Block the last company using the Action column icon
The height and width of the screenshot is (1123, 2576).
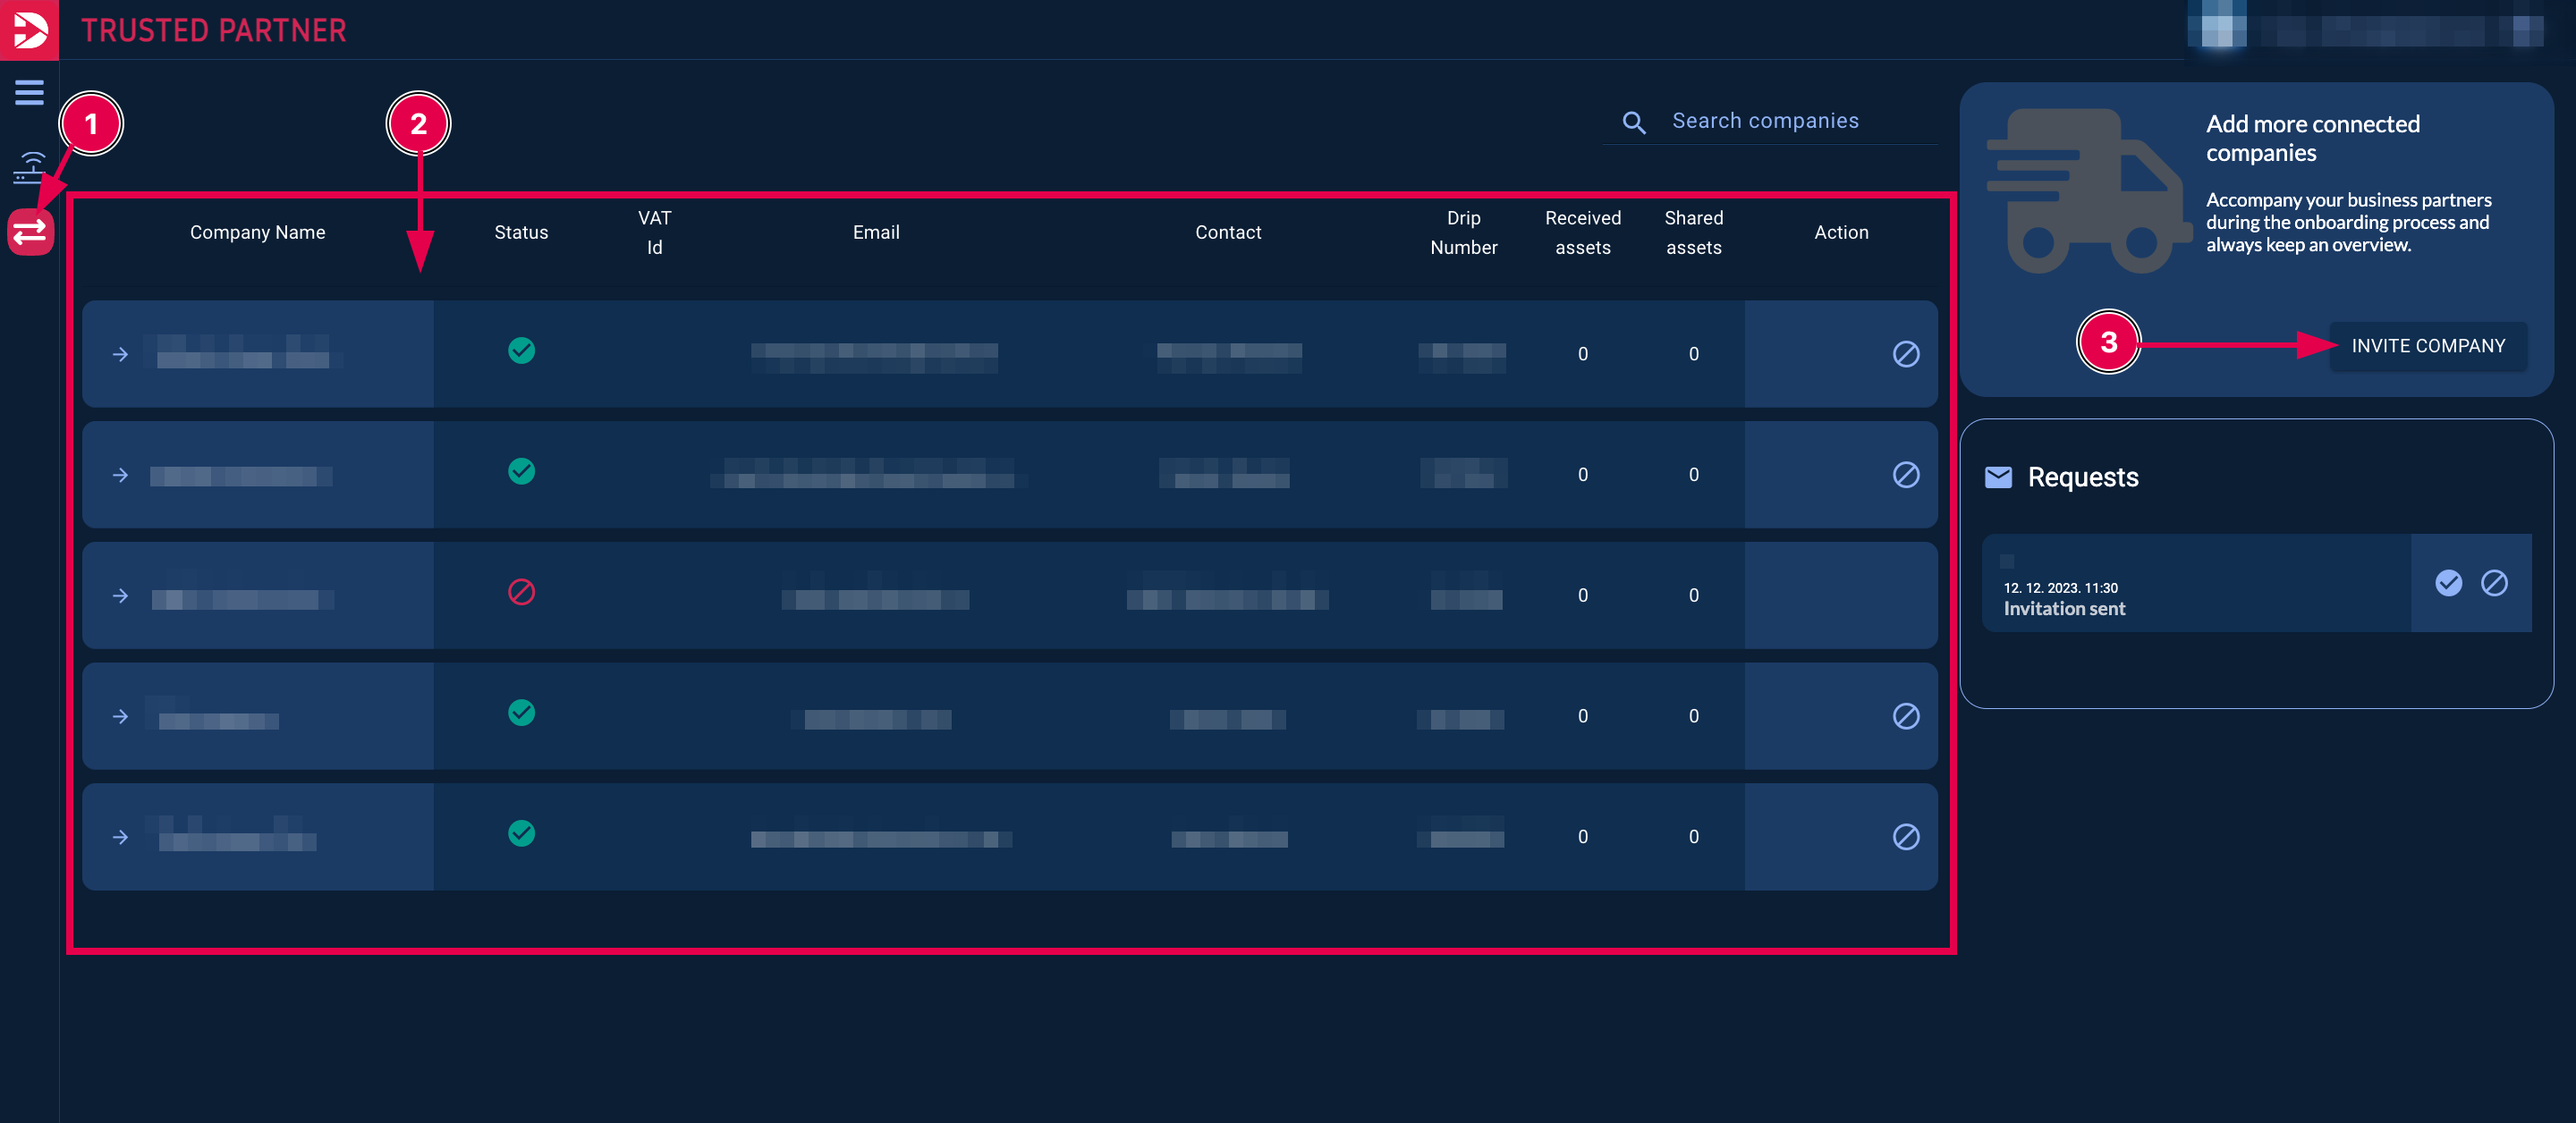point(1907,836)
